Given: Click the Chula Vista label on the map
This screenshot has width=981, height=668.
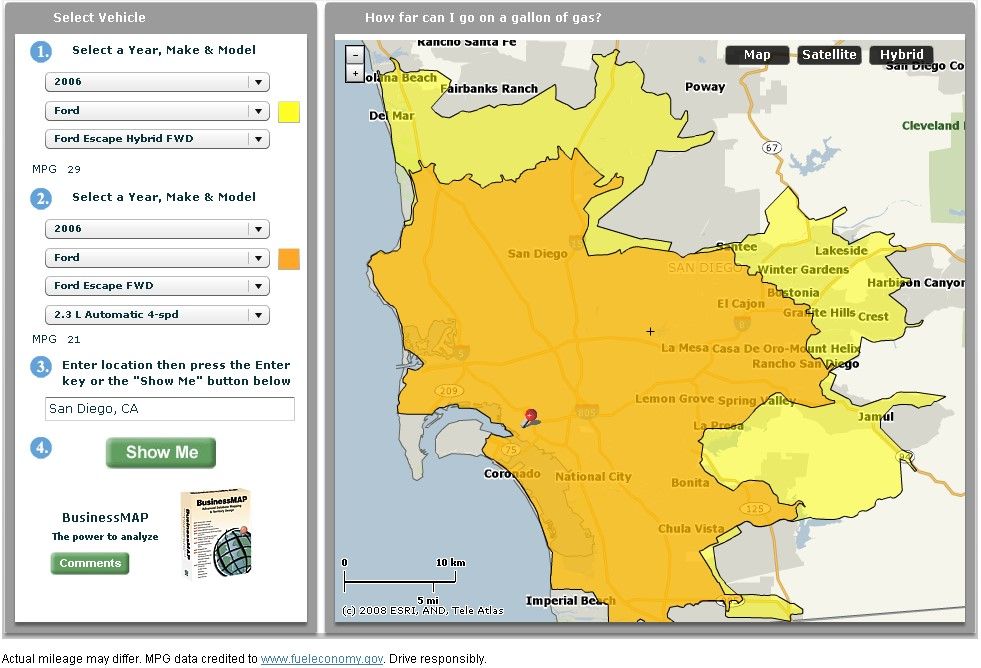Looking at the screenshot, I should coord(691,529).
